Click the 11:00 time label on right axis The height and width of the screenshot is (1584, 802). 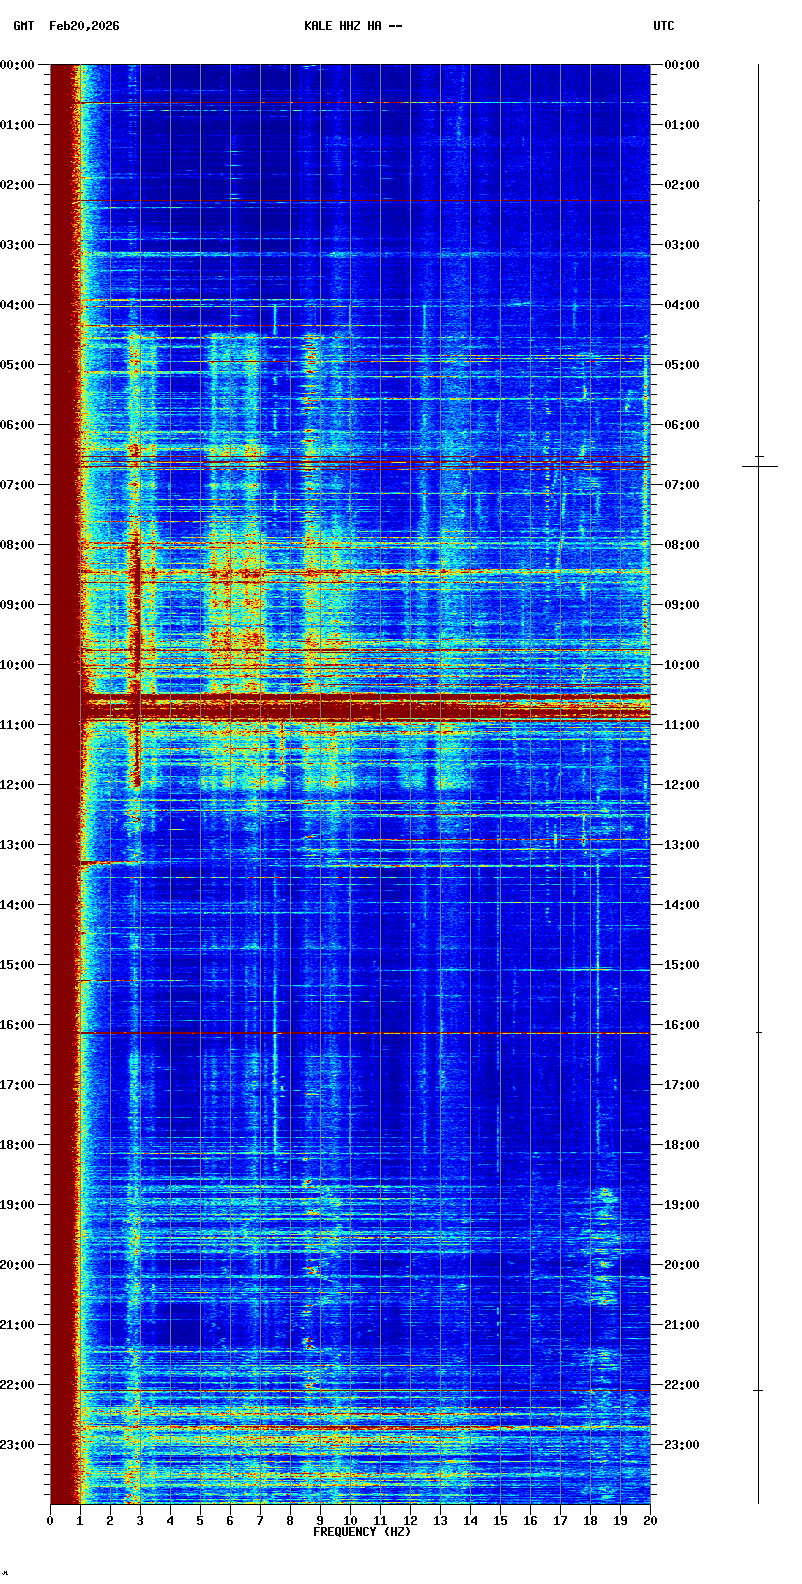[680, 725]
